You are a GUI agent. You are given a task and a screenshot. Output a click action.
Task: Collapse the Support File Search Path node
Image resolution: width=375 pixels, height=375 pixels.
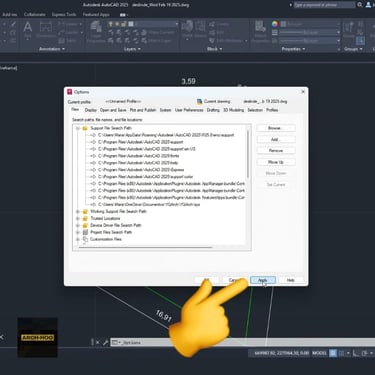[x=78, y=128]
